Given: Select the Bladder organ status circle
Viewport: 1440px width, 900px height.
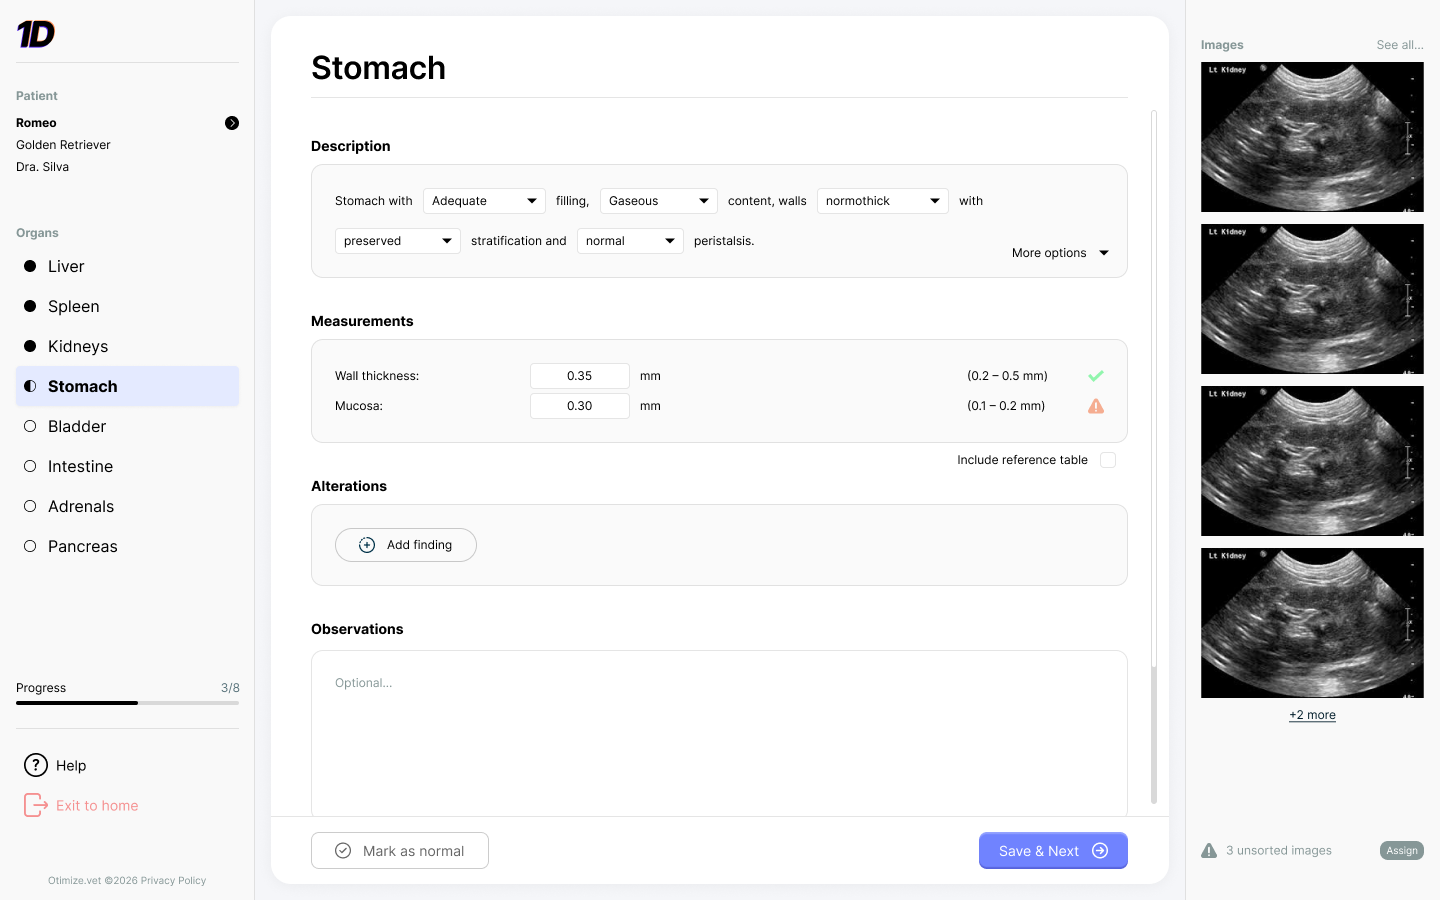Looking at the screenshot, I should click(x=30, y=426).
